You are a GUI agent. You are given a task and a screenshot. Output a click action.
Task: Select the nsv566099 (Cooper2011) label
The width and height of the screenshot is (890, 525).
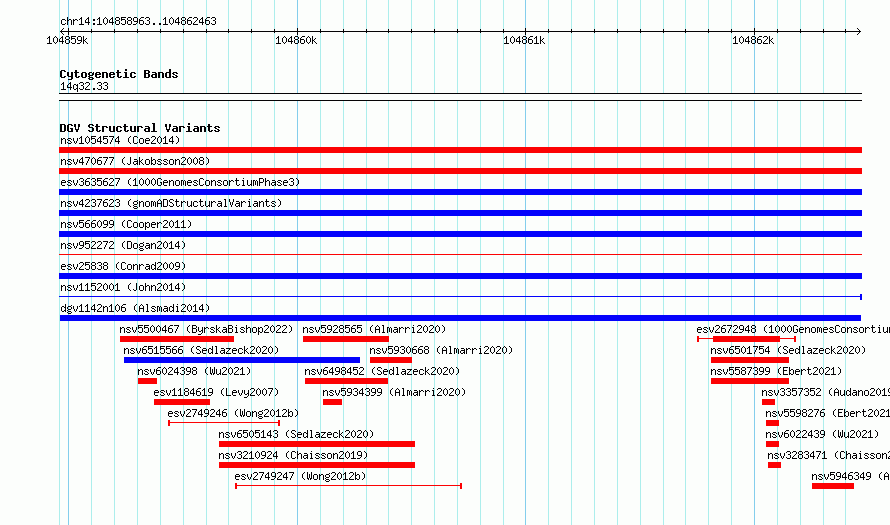coord(126,224)
